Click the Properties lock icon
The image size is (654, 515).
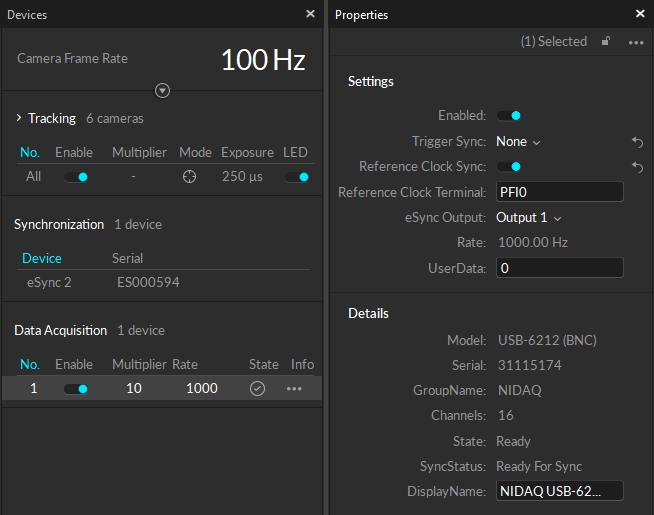(606, 42)
